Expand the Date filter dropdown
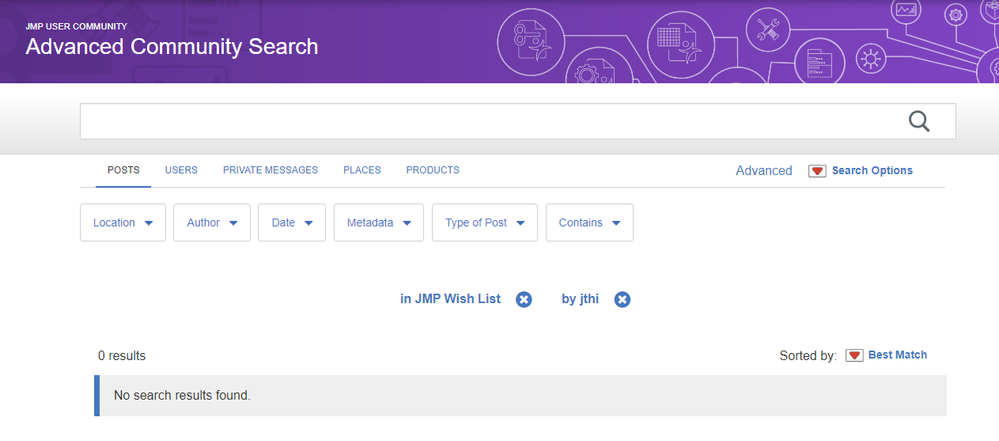The image size is (999, 441). click(292, 222)
